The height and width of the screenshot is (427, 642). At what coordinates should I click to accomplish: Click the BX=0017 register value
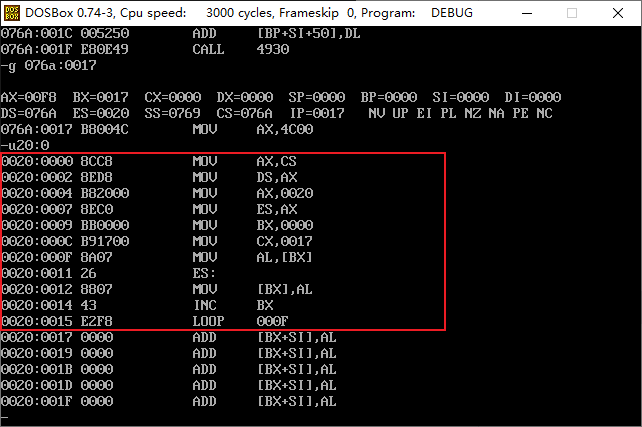(101, 97)
